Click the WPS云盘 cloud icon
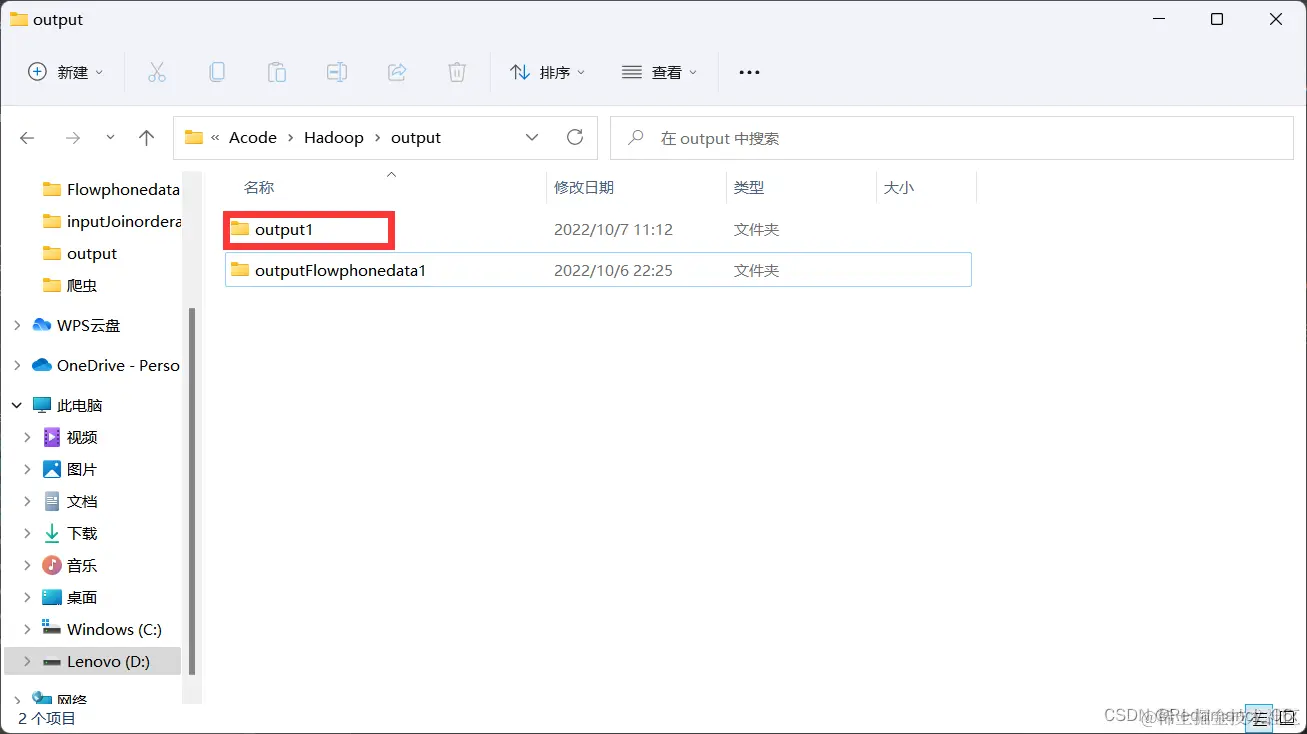 42,326
